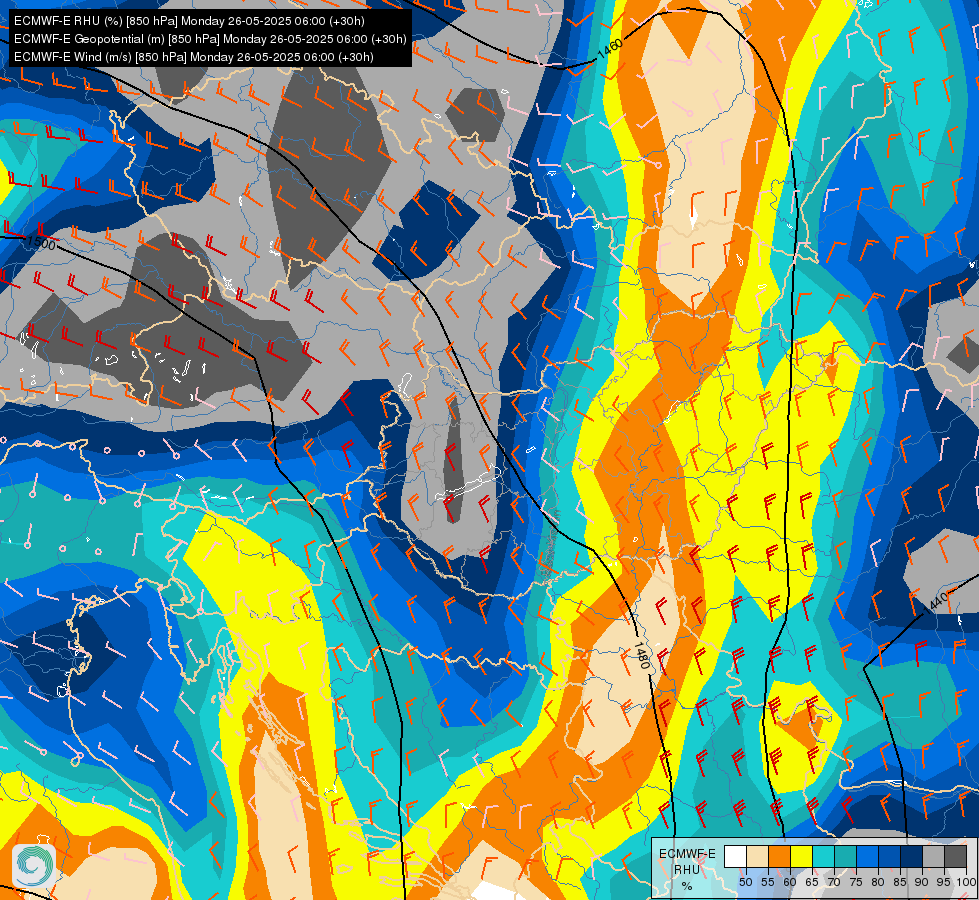
Task: Click the legend tick value 60
Action: click(x=790, y=882)
